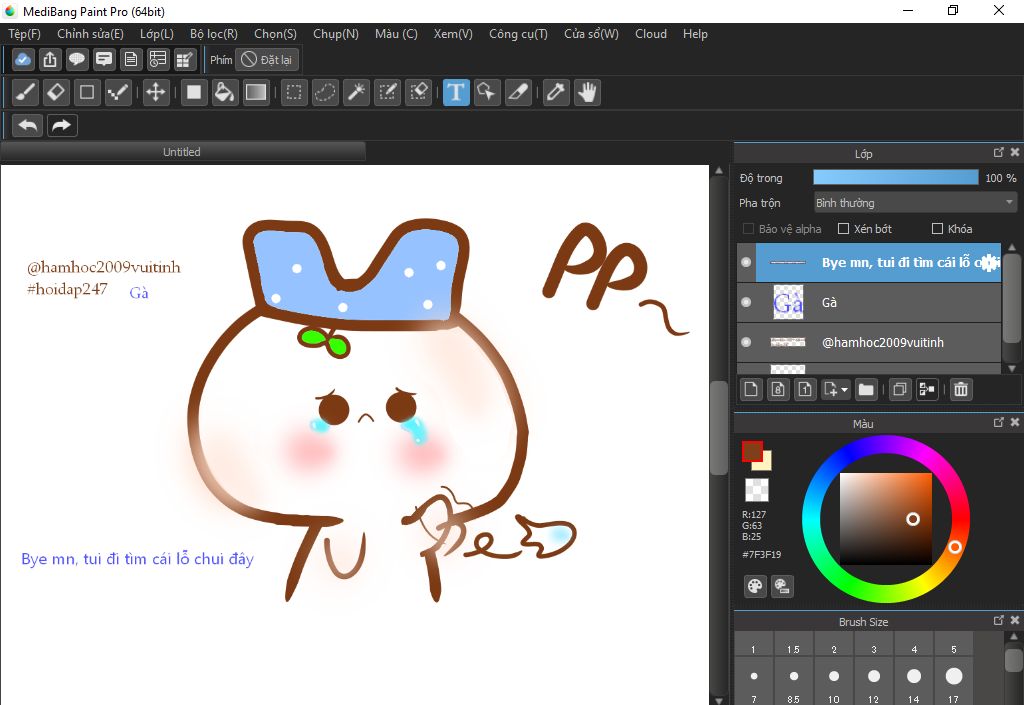Enable the Xén bớt clipping checkbox
This screenshot has height=705, width=1024.
coord(843,229)
